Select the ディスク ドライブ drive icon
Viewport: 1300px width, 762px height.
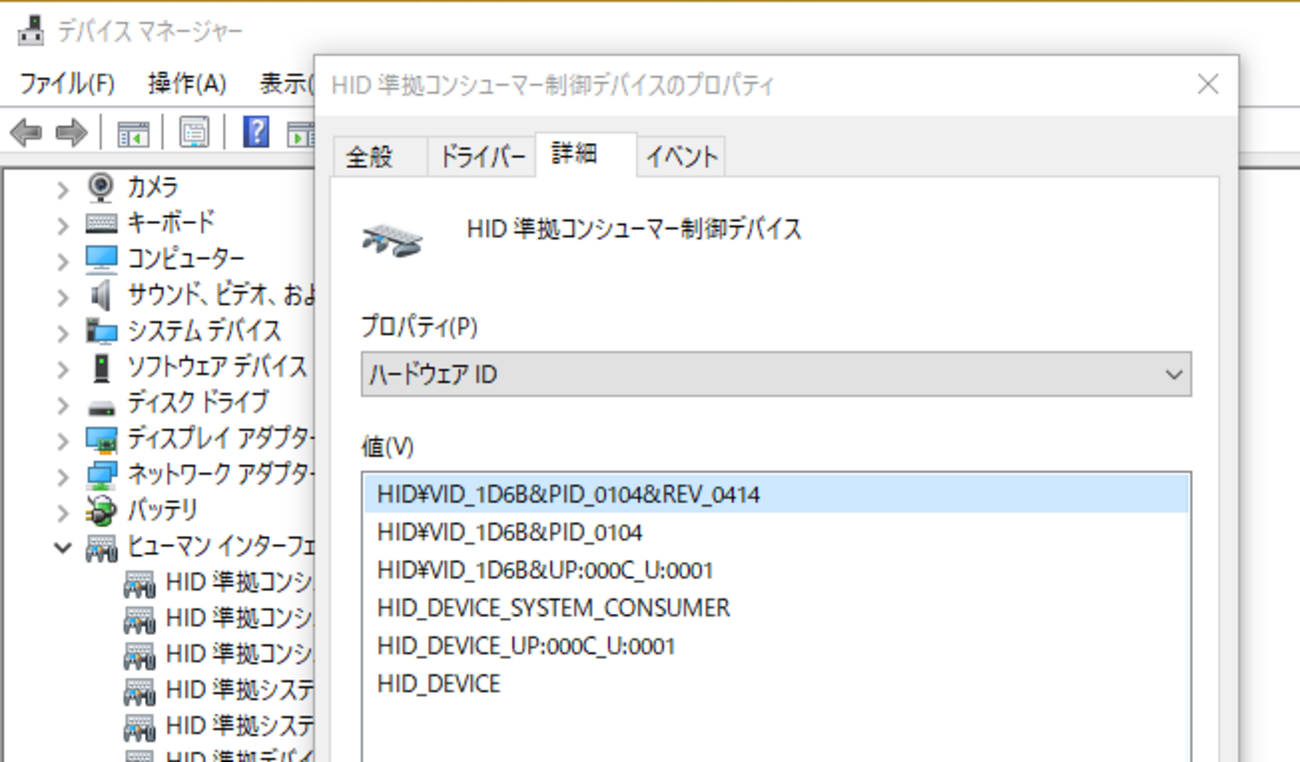coord(101,406)
